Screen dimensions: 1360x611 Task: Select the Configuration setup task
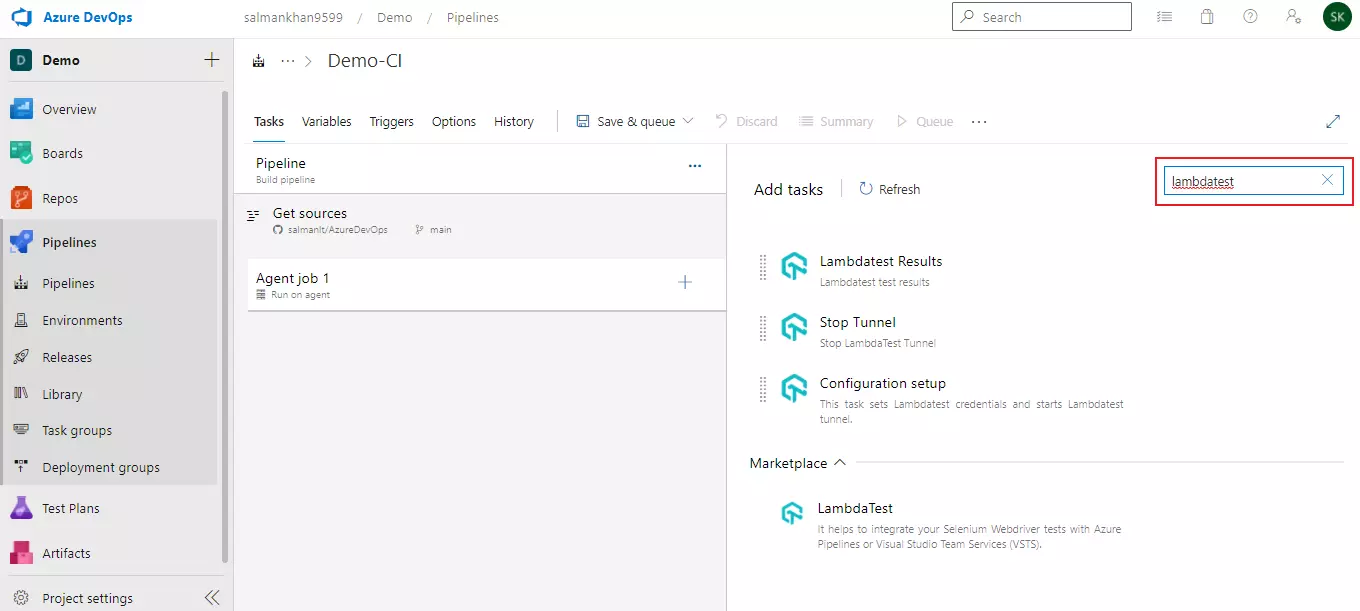point(882,383)
